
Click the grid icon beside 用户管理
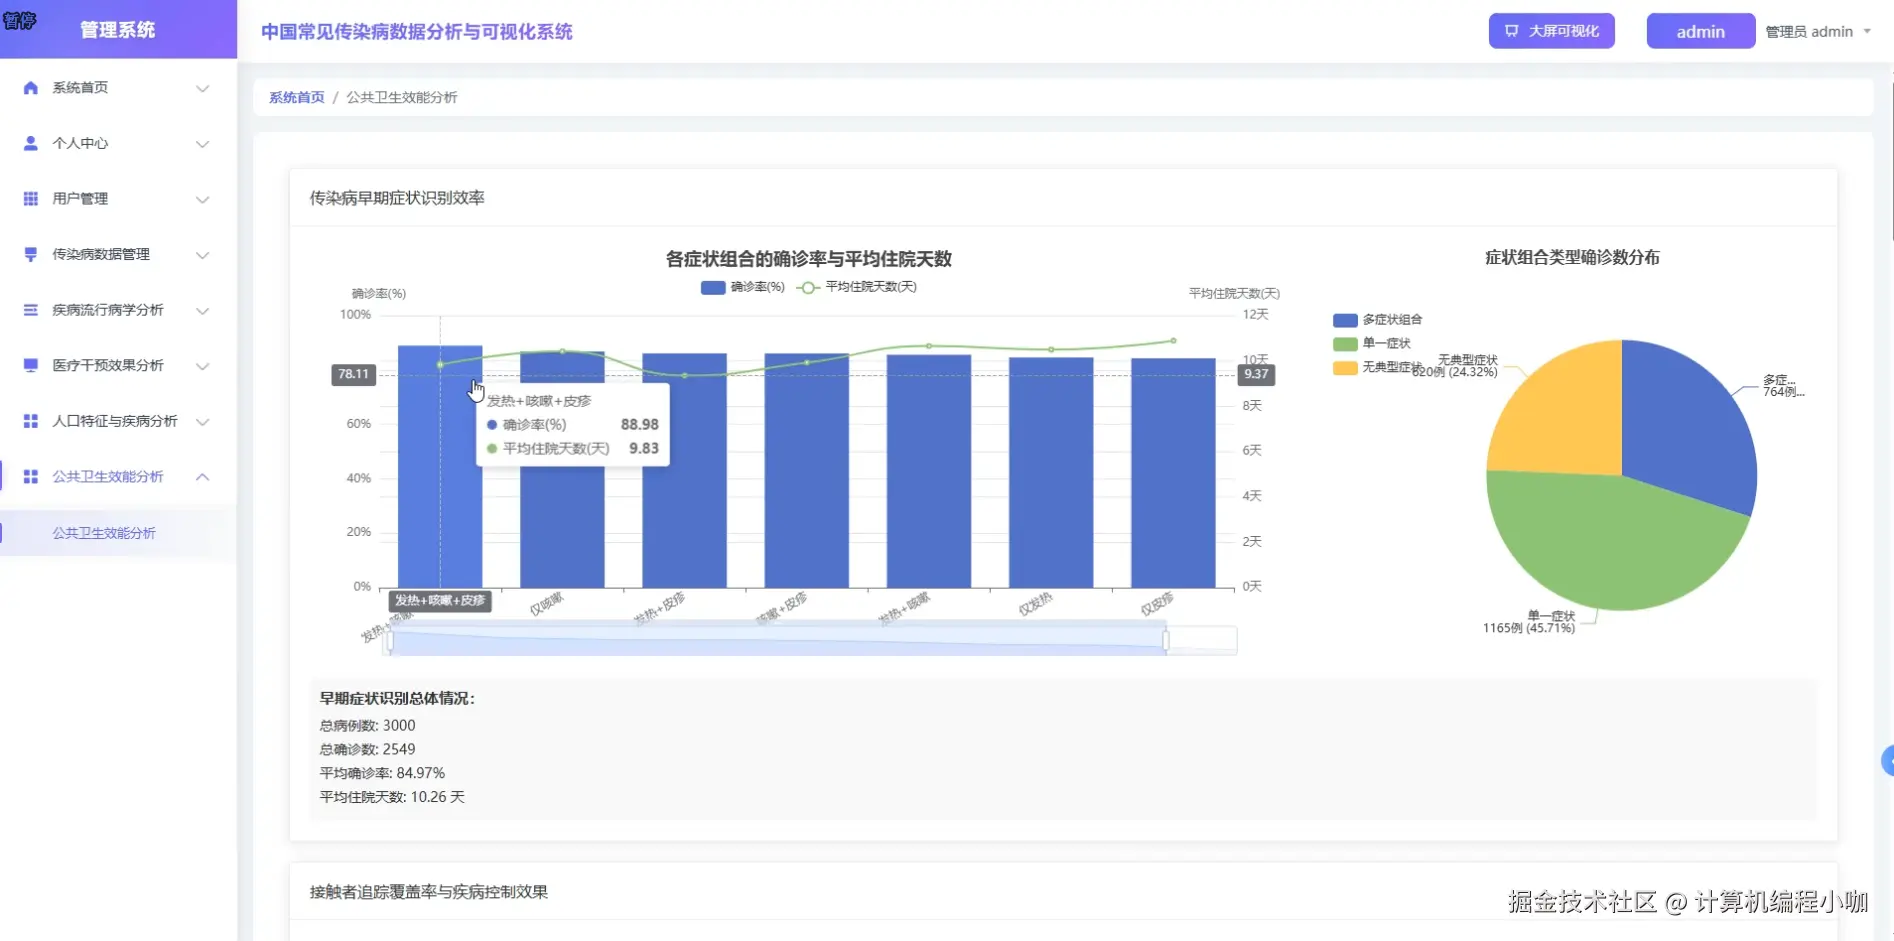[31, 199]
